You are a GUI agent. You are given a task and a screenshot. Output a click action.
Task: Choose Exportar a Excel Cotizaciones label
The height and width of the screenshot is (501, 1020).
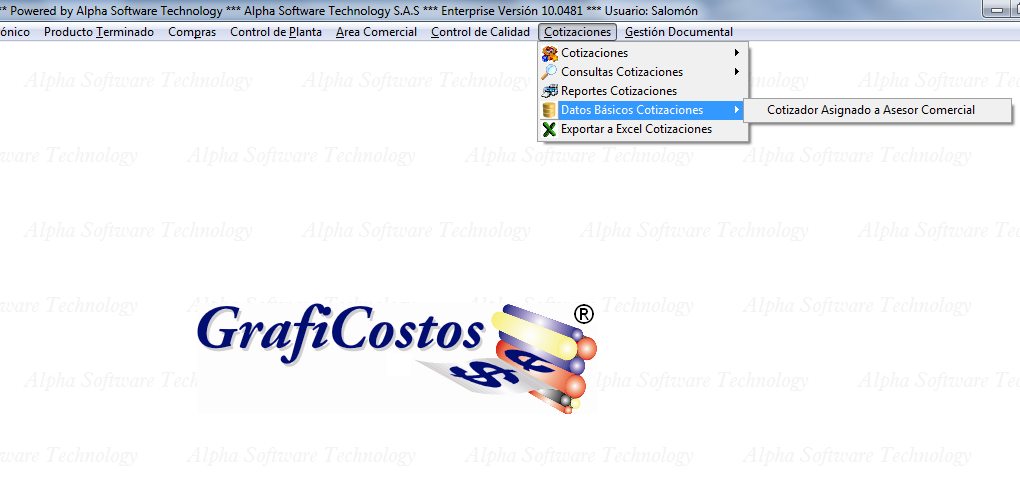click(x=636, y=129)
